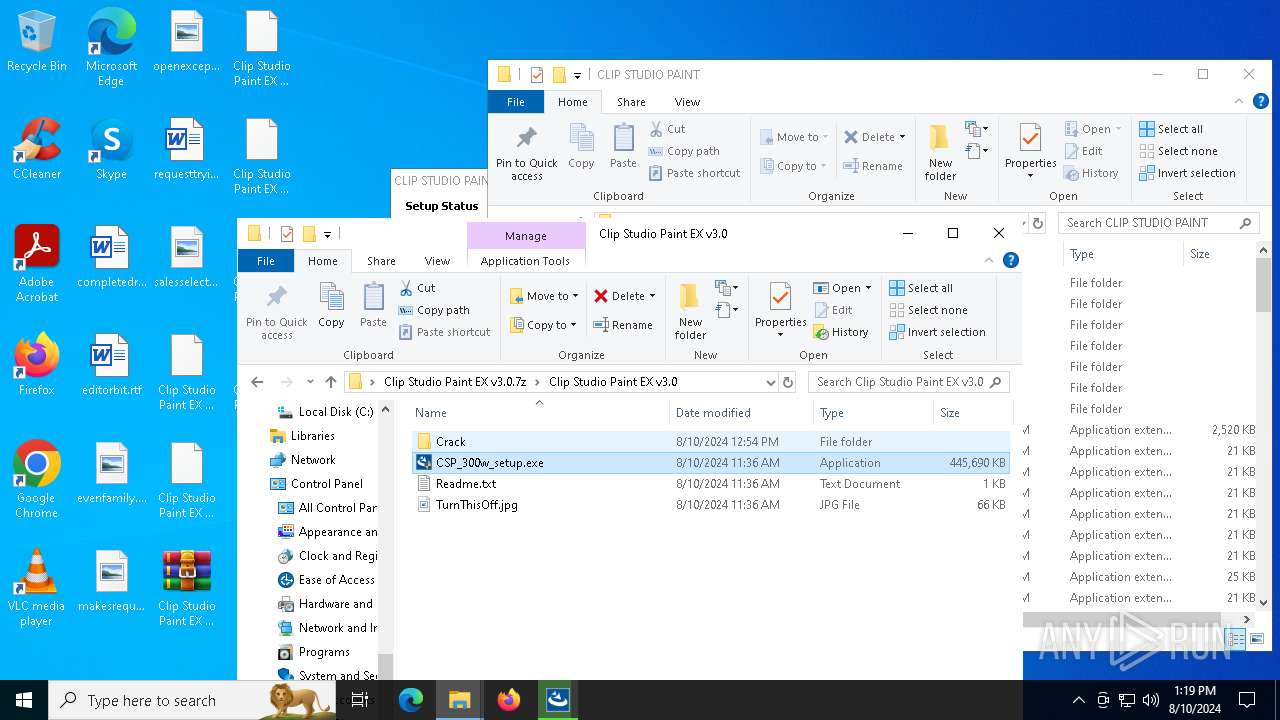Click Search CLIP STUDIO PAINT field
The height and width of the screenshot is (720, 1280).
click(1158, 223)
